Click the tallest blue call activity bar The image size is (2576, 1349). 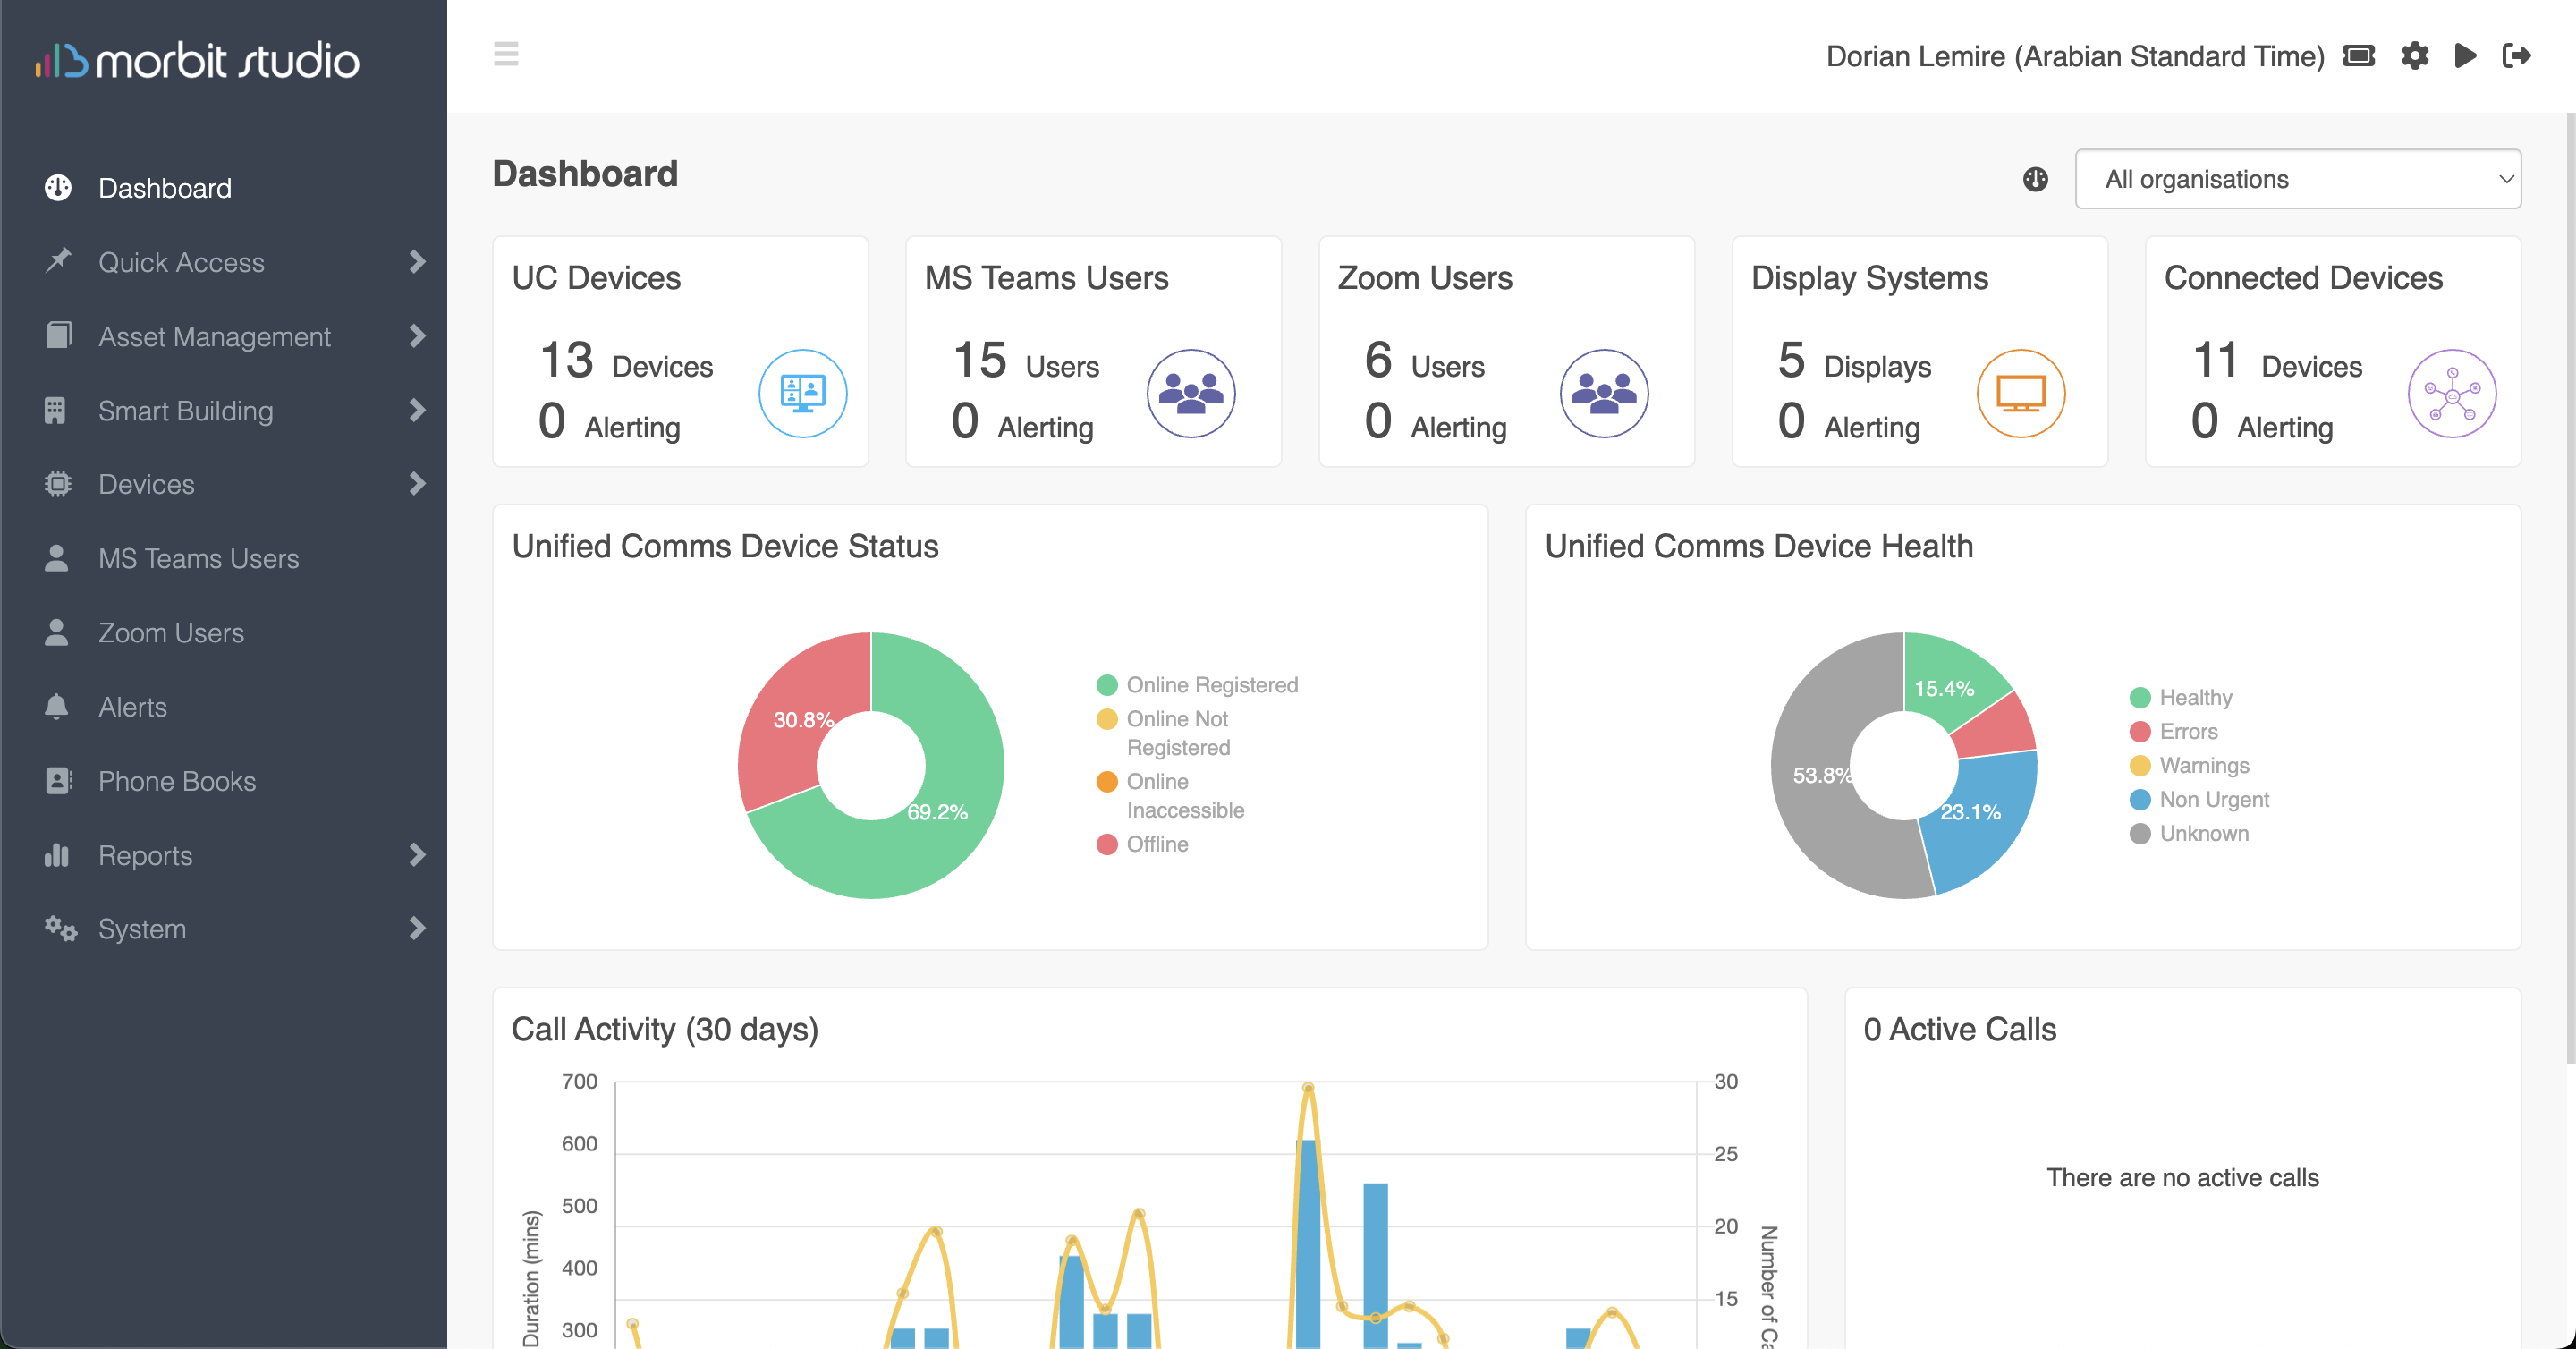pyautogui.click(x=1307, y=1243)
